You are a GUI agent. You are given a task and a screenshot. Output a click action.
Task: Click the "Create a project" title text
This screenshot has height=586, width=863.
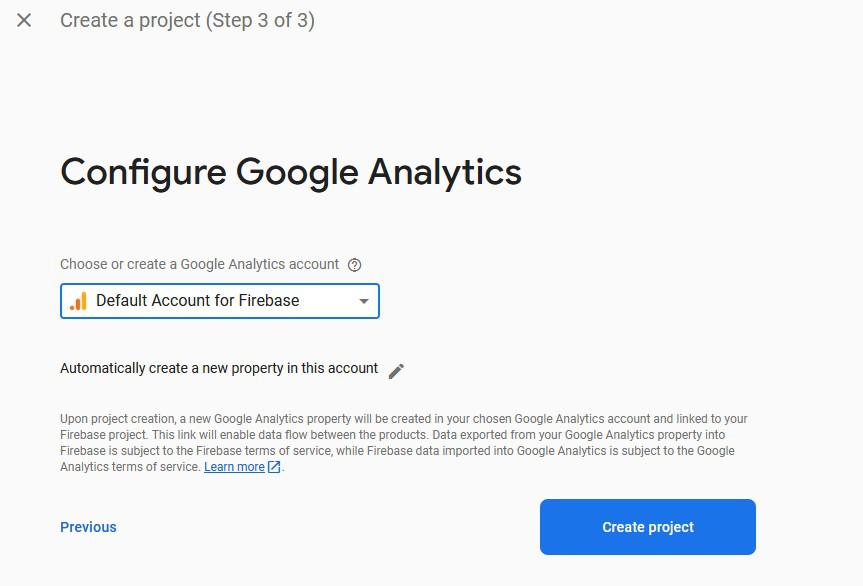130,20
